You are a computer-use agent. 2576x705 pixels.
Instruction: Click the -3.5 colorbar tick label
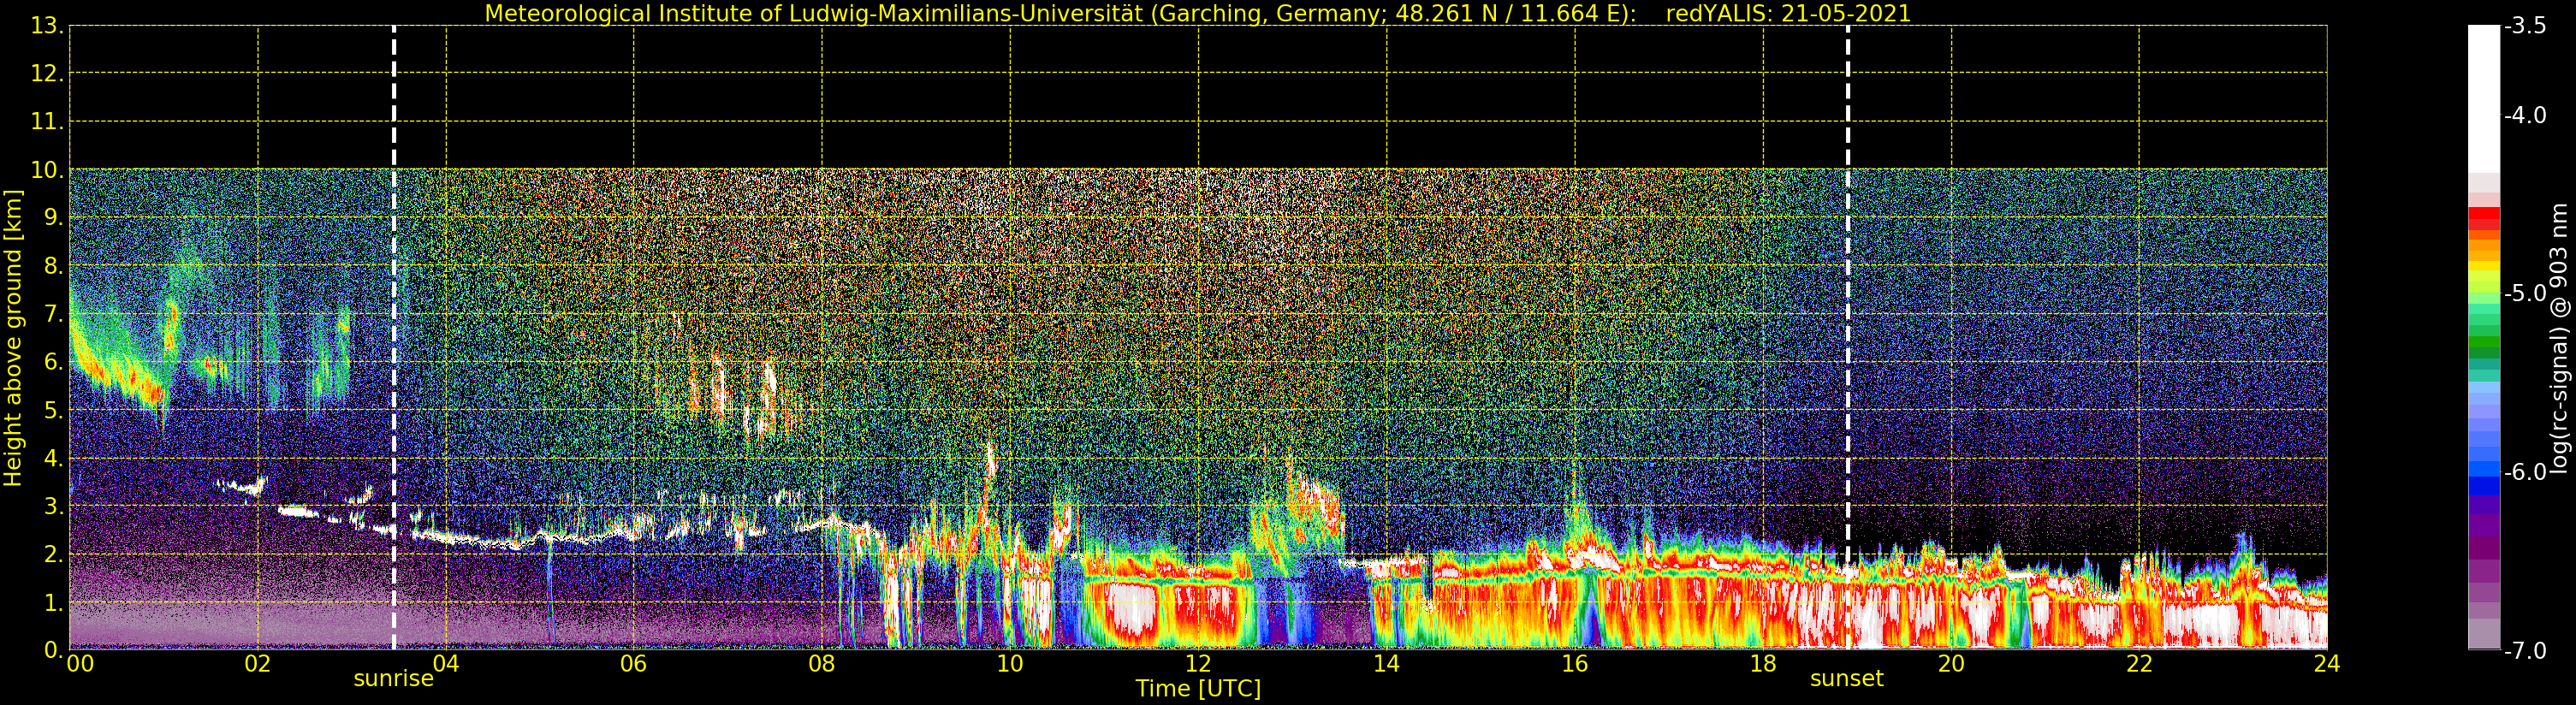[x=2525, y=27]
